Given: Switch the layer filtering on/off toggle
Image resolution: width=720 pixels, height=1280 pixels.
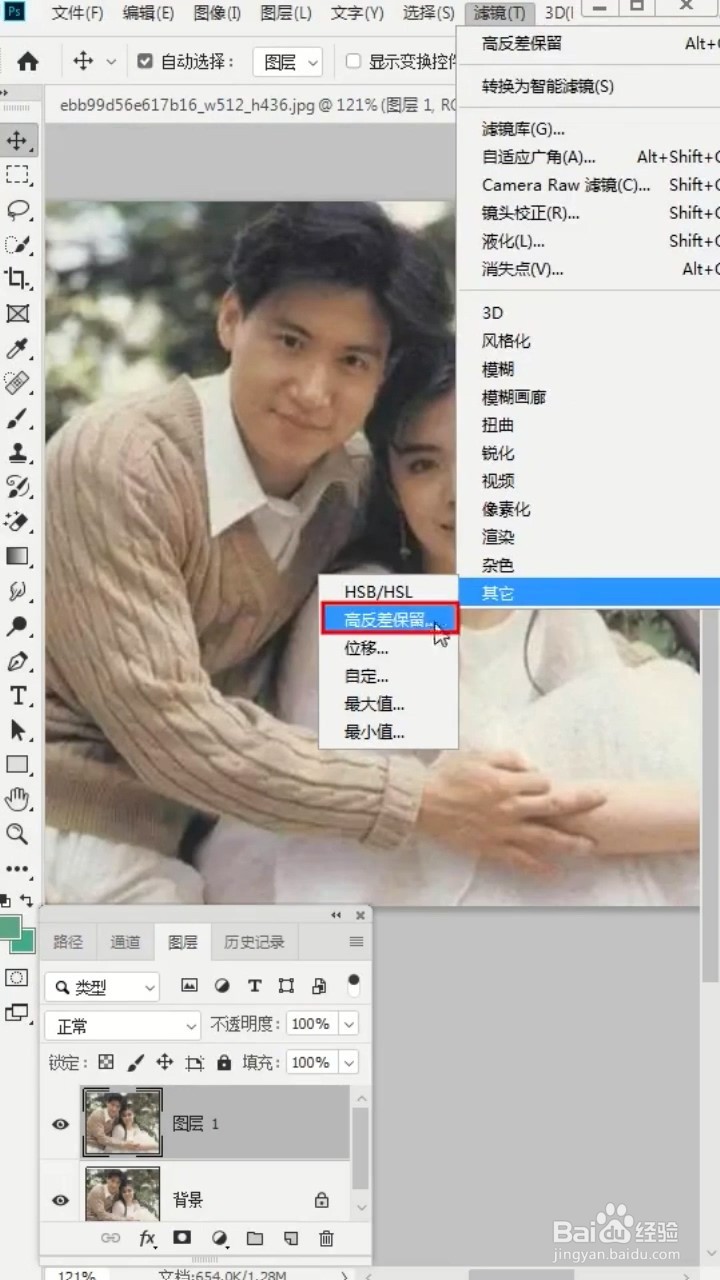Looking at the screenshot, I should 353,985.
